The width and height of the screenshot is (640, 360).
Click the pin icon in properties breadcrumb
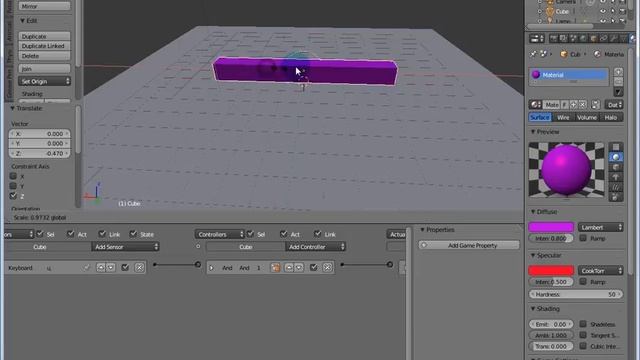point(533,54)
